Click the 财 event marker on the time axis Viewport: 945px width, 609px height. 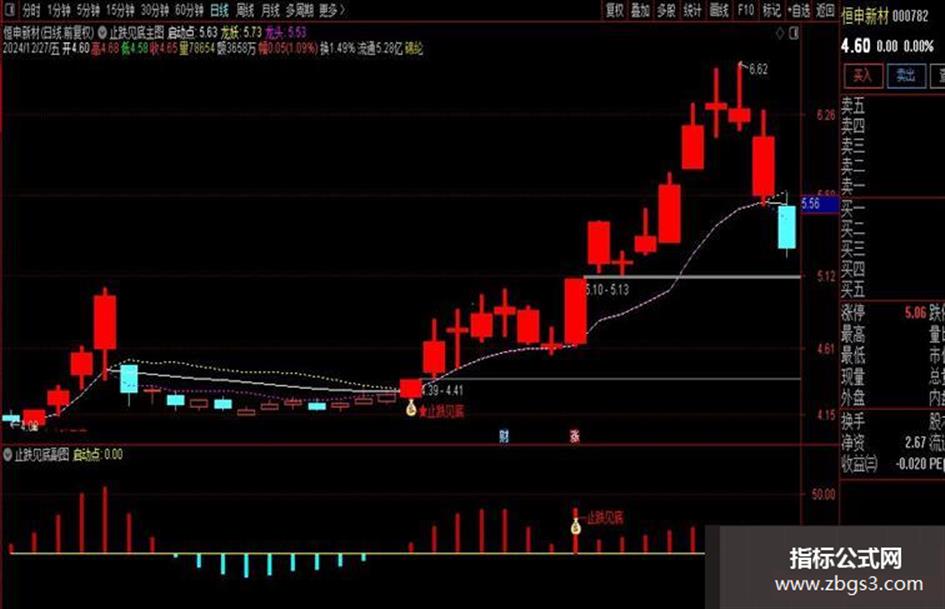coord(504,436)
